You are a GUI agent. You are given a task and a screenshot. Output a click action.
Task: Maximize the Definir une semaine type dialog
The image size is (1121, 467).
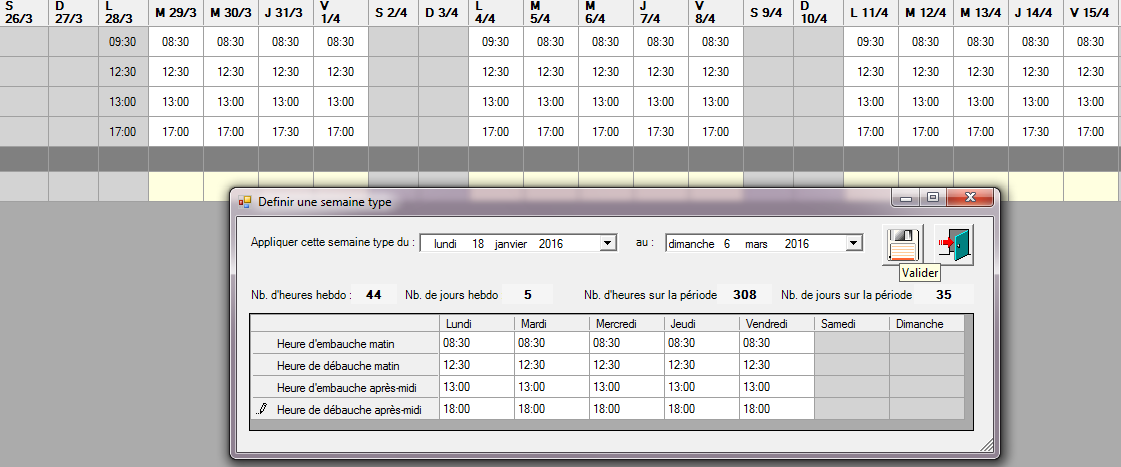932,199
